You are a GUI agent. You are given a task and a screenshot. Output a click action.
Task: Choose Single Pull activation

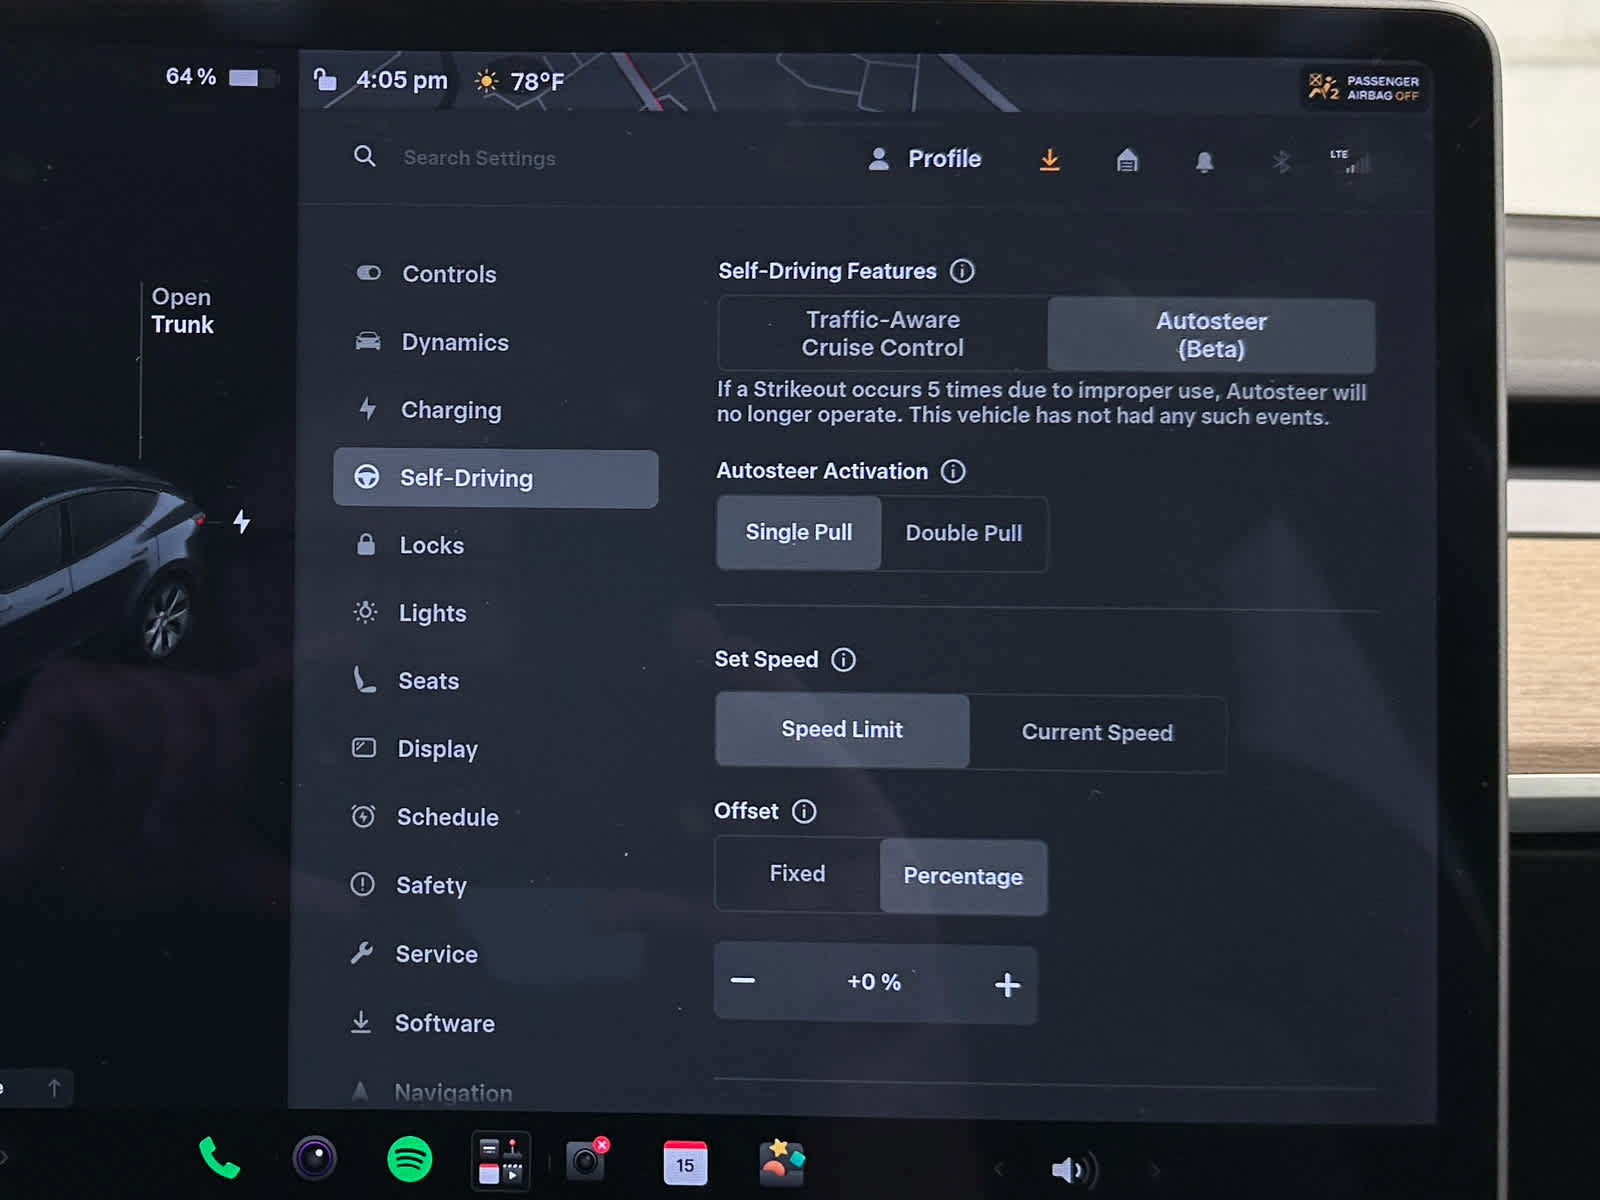click(799, 532)
